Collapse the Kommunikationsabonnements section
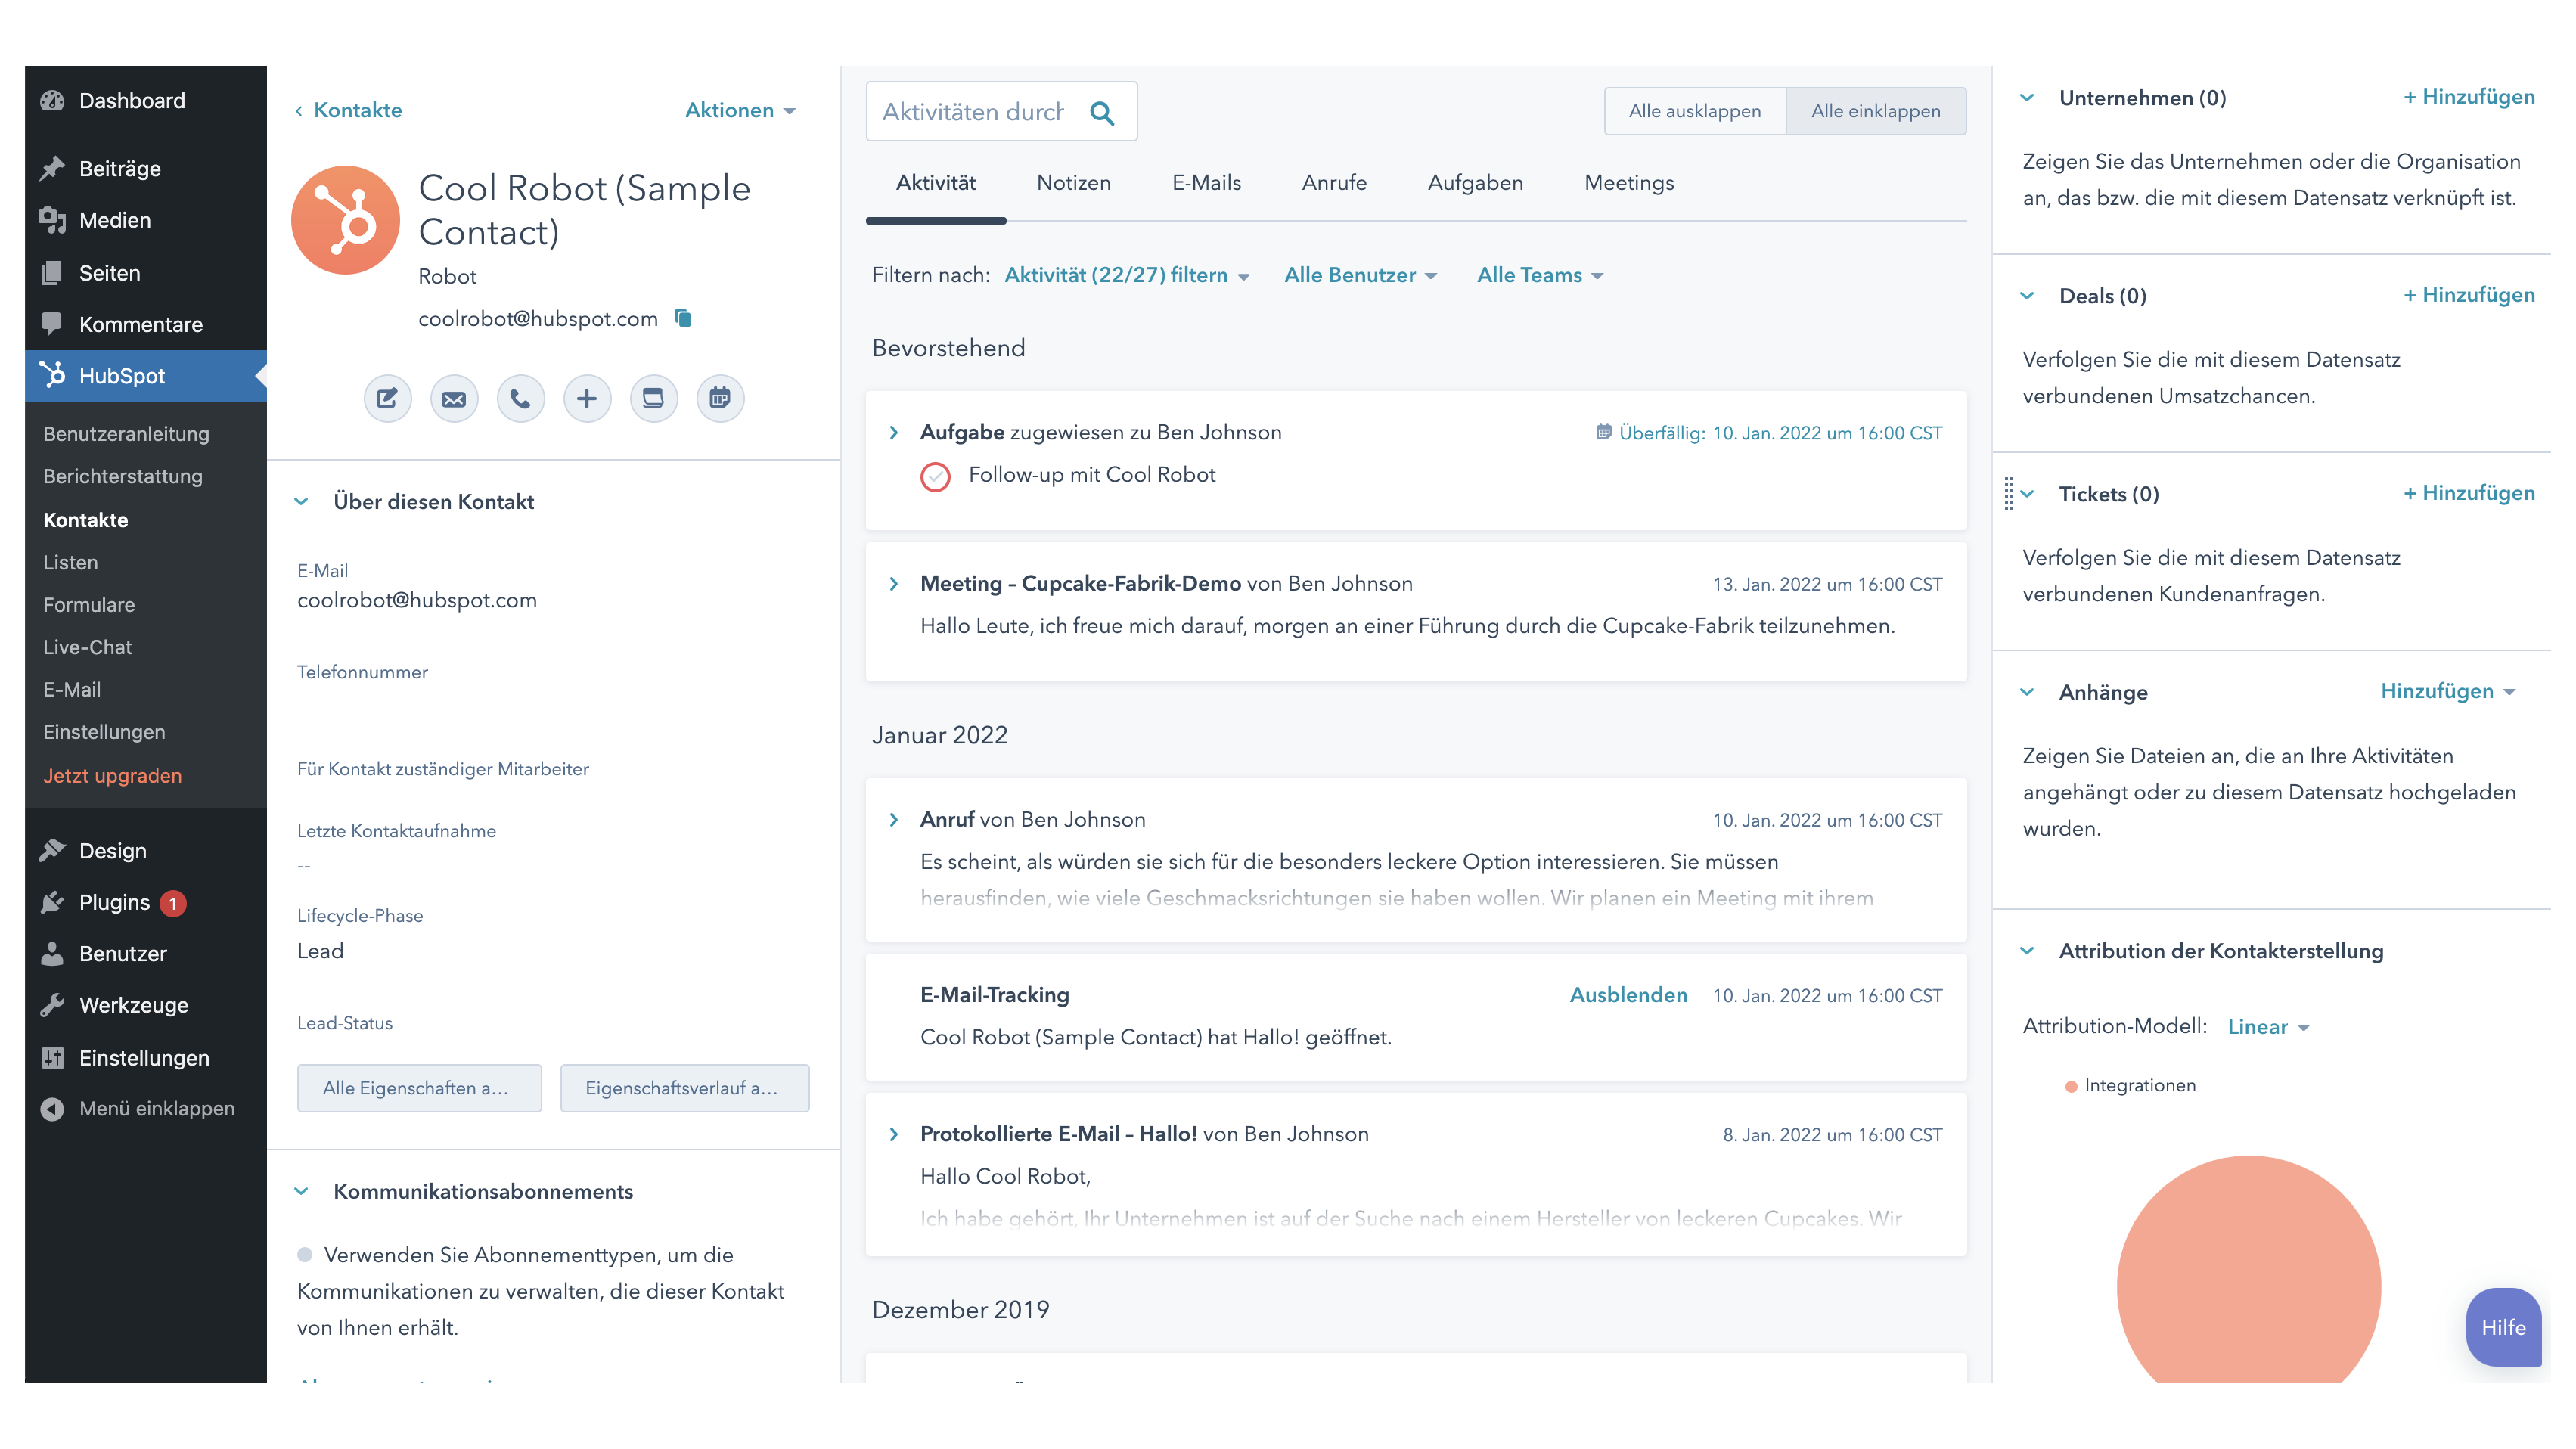 [x=301, y=1192]
